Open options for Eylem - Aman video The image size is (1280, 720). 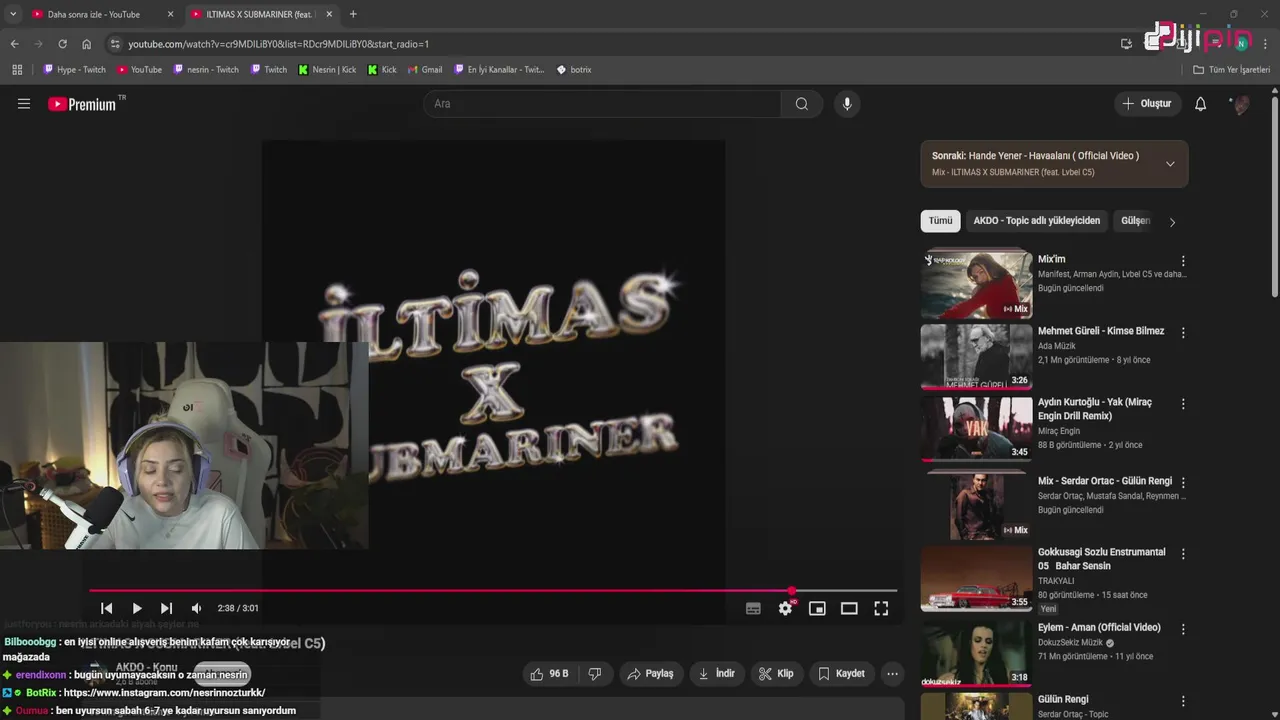1183,629
